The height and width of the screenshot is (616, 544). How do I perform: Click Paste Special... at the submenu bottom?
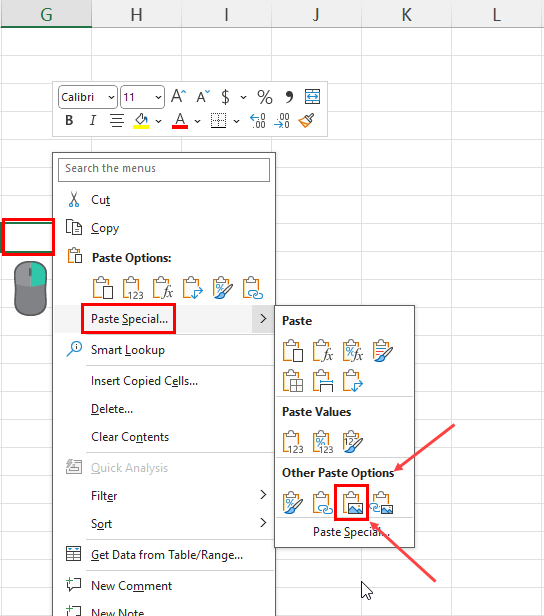click(x=351, y=532)
